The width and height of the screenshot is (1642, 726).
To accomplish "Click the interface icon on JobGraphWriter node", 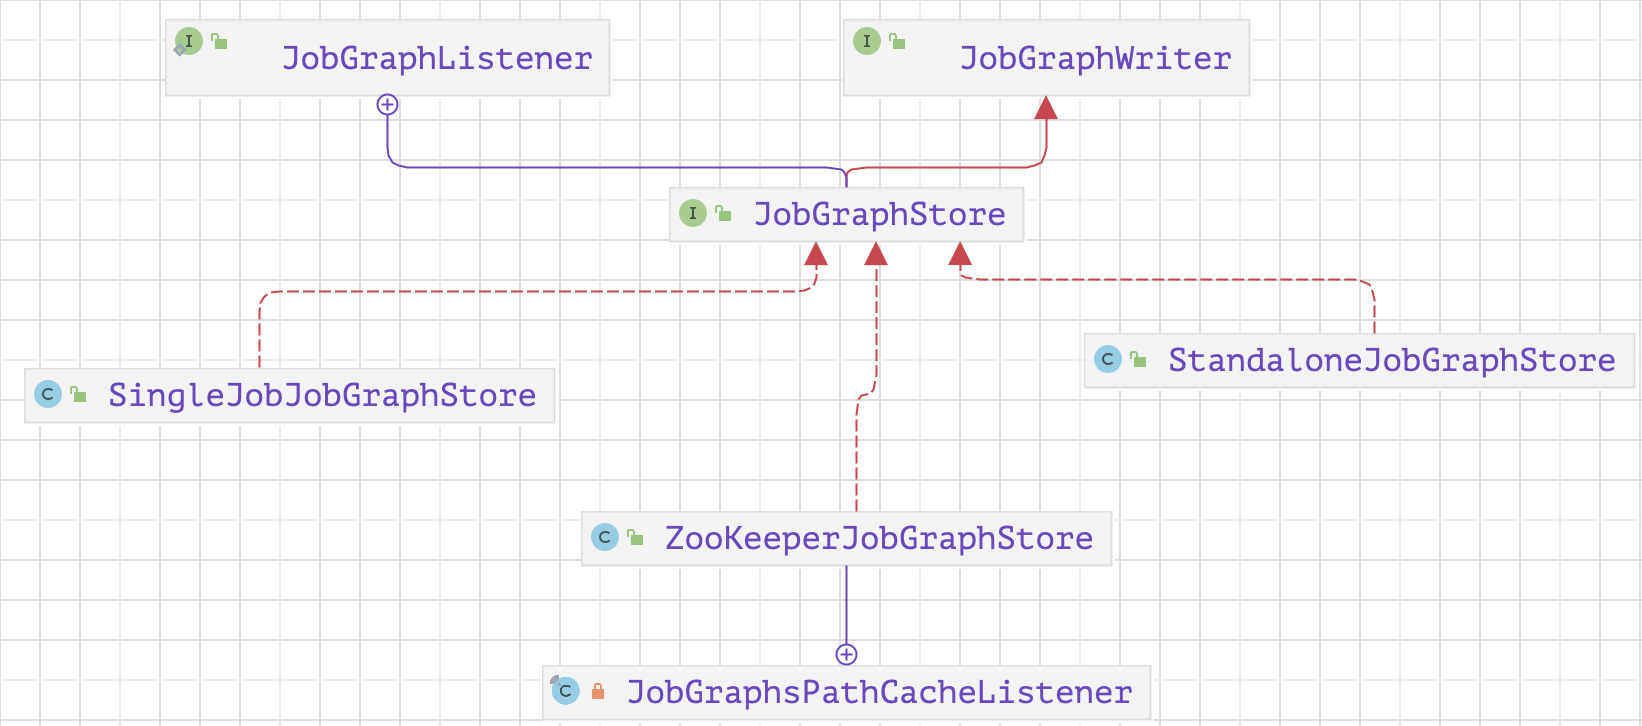I will click(866, 41).
